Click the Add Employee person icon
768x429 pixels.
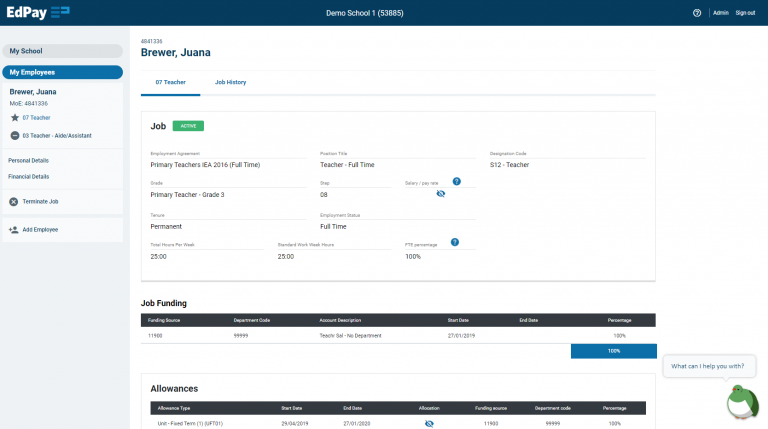point(14,230)
